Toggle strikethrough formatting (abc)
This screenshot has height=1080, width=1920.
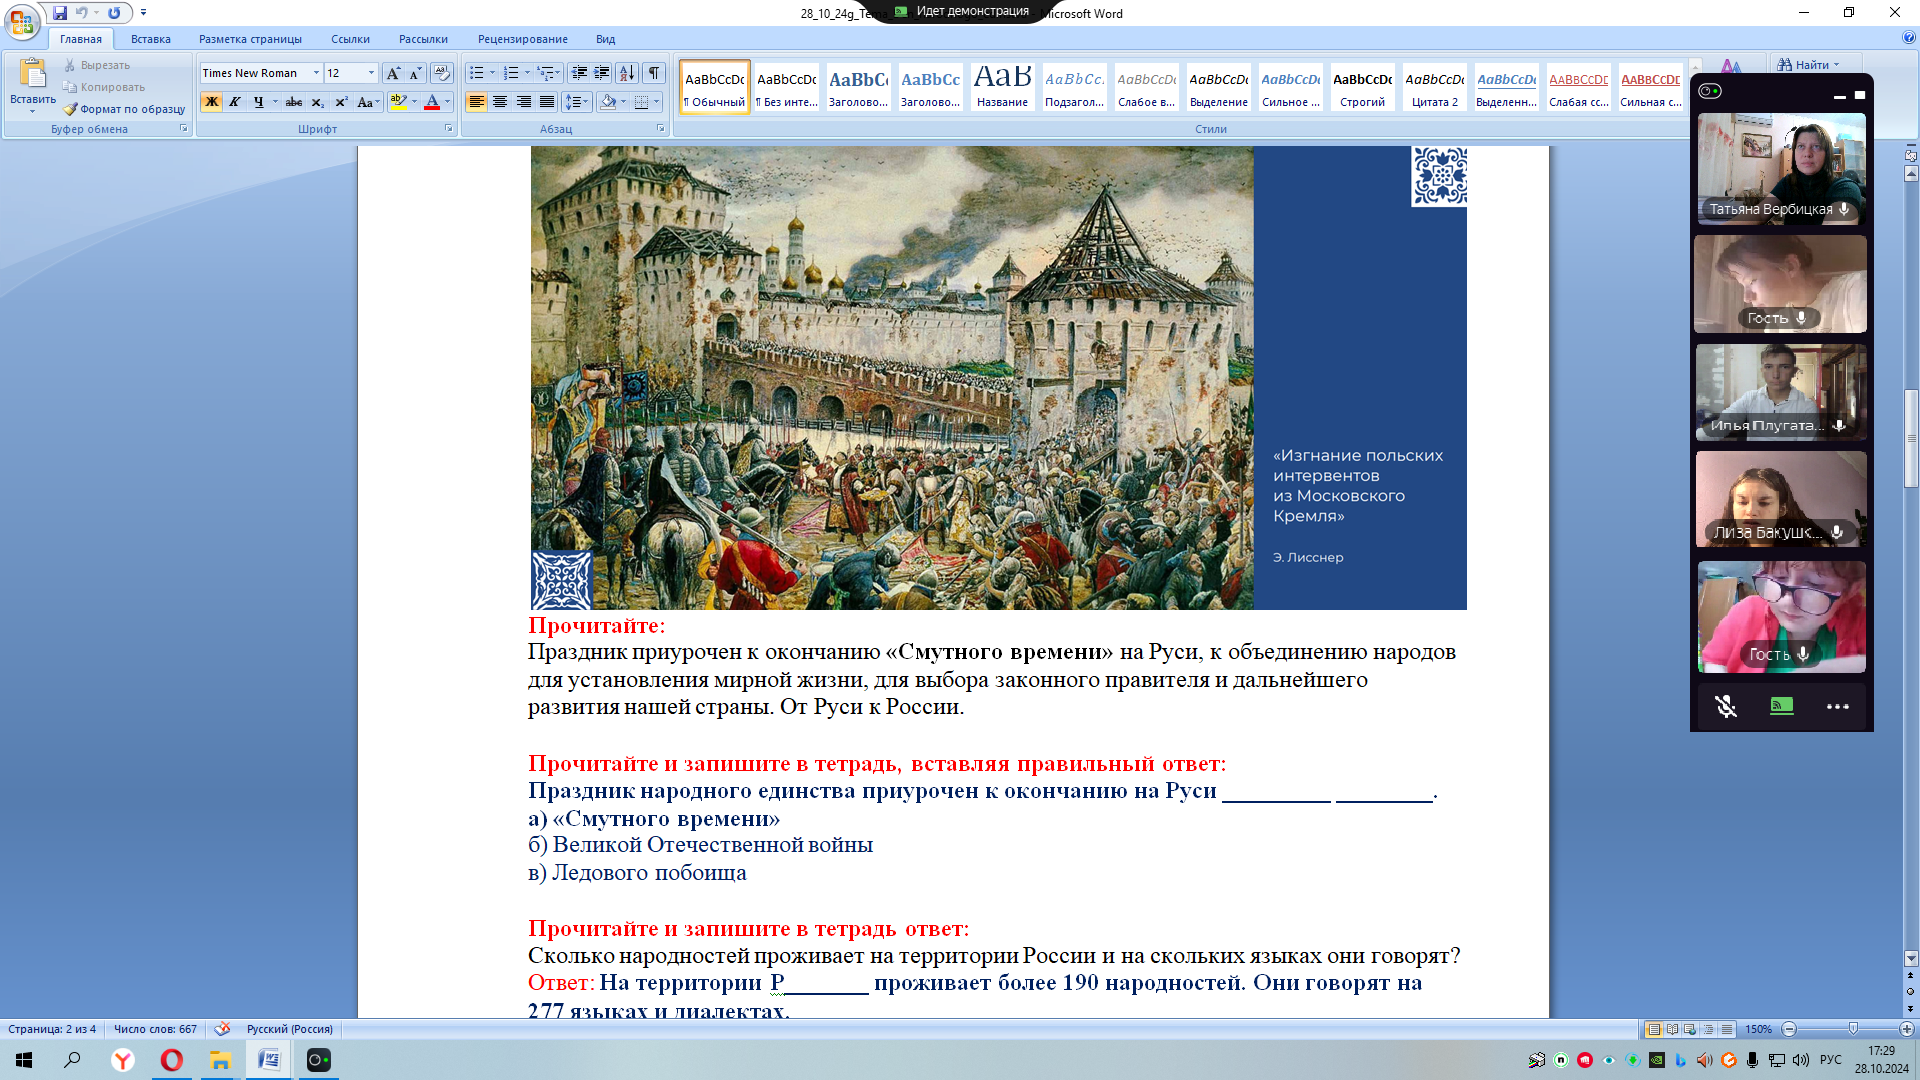[293, 102]
